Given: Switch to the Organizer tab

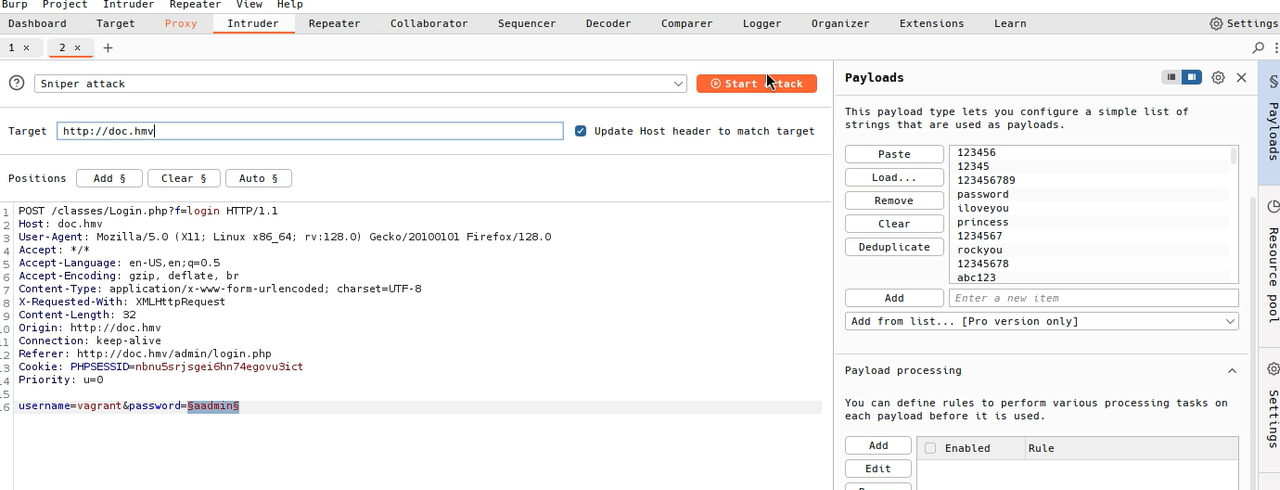Looking at the screenshot, I should pos(840,23).
